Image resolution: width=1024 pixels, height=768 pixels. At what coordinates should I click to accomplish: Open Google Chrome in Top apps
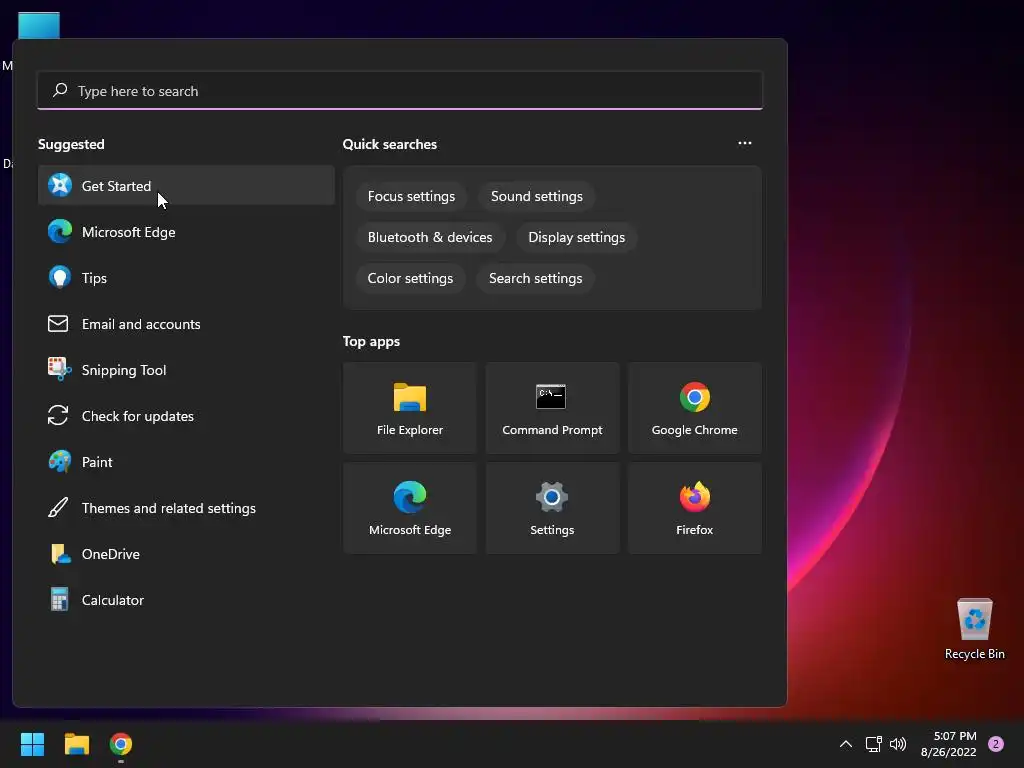click(x=694, y=408)
